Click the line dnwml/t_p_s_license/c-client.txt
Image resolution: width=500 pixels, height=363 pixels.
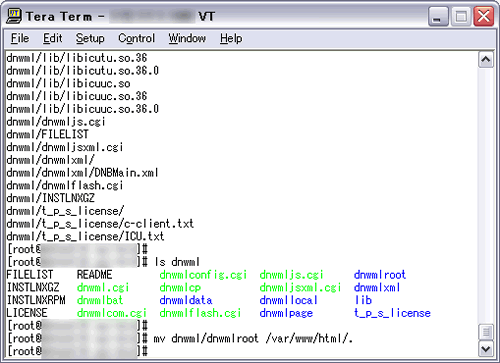point(100,224)
